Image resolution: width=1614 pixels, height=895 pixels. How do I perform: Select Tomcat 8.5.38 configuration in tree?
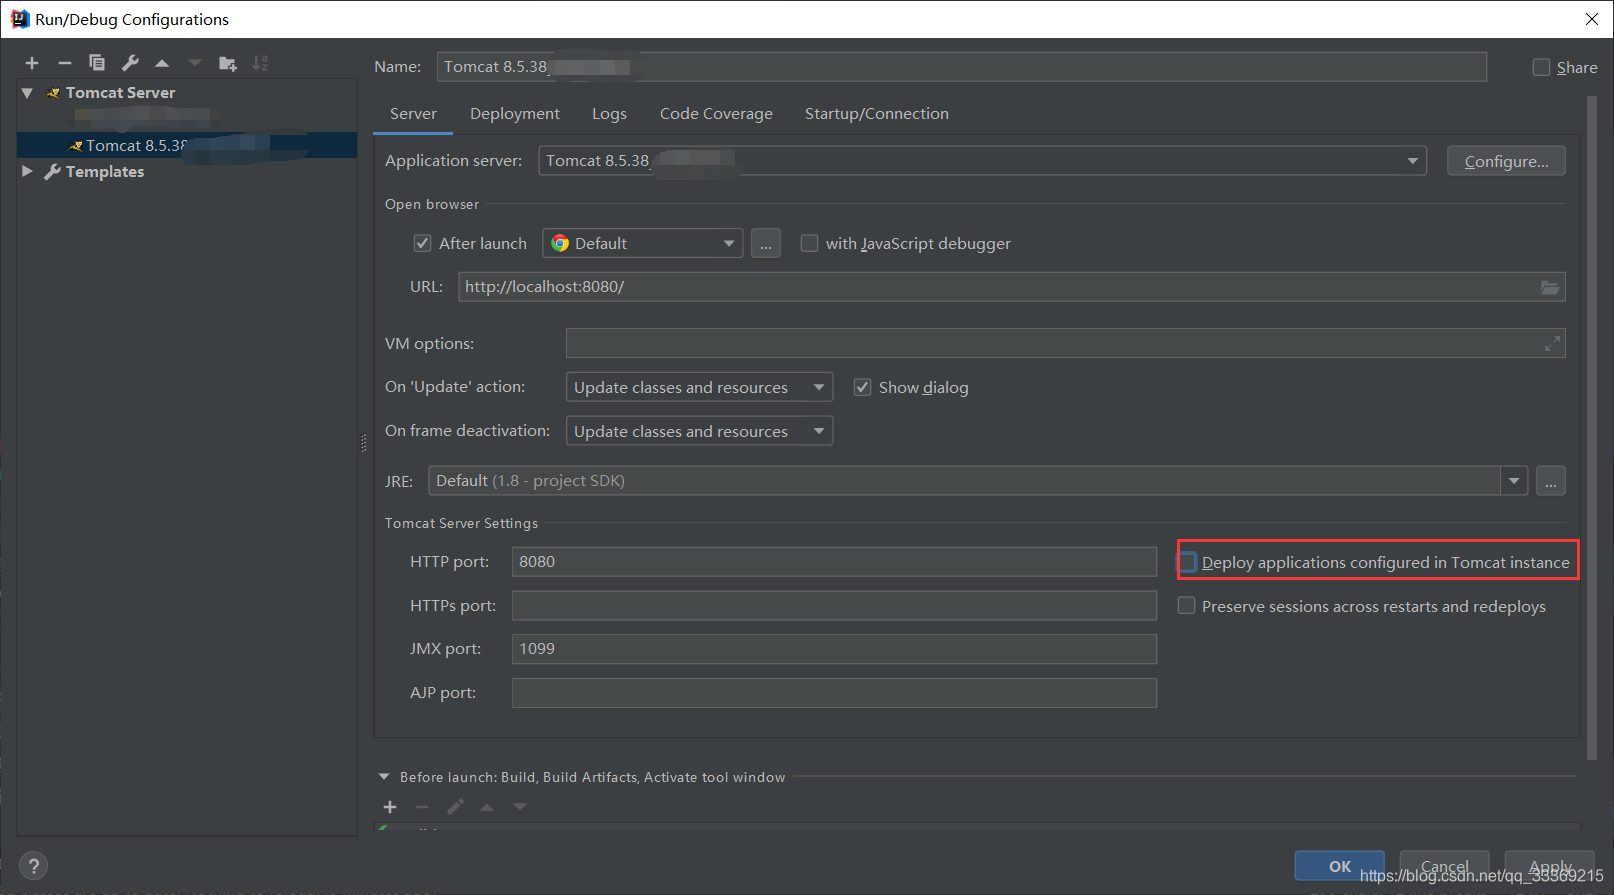point(187,145)
